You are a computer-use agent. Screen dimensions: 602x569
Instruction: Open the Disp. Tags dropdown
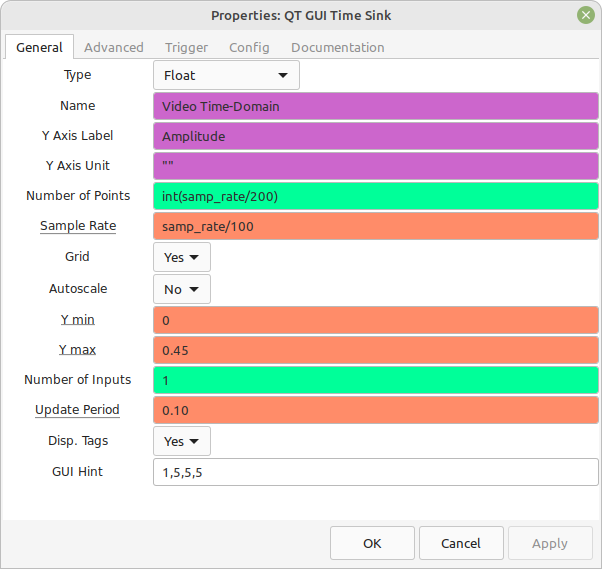pos(182,441)
